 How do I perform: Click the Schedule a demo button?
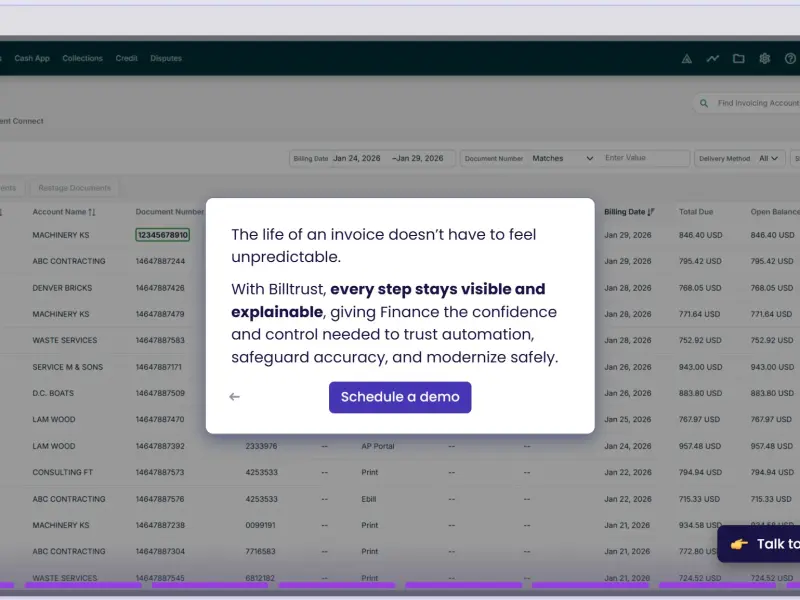pos(400,397)
